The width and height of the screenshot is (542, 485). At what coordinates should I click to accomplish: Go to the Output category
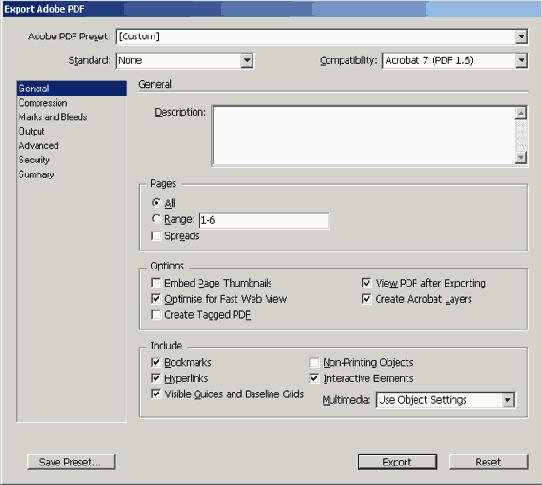tap(72, 131)
